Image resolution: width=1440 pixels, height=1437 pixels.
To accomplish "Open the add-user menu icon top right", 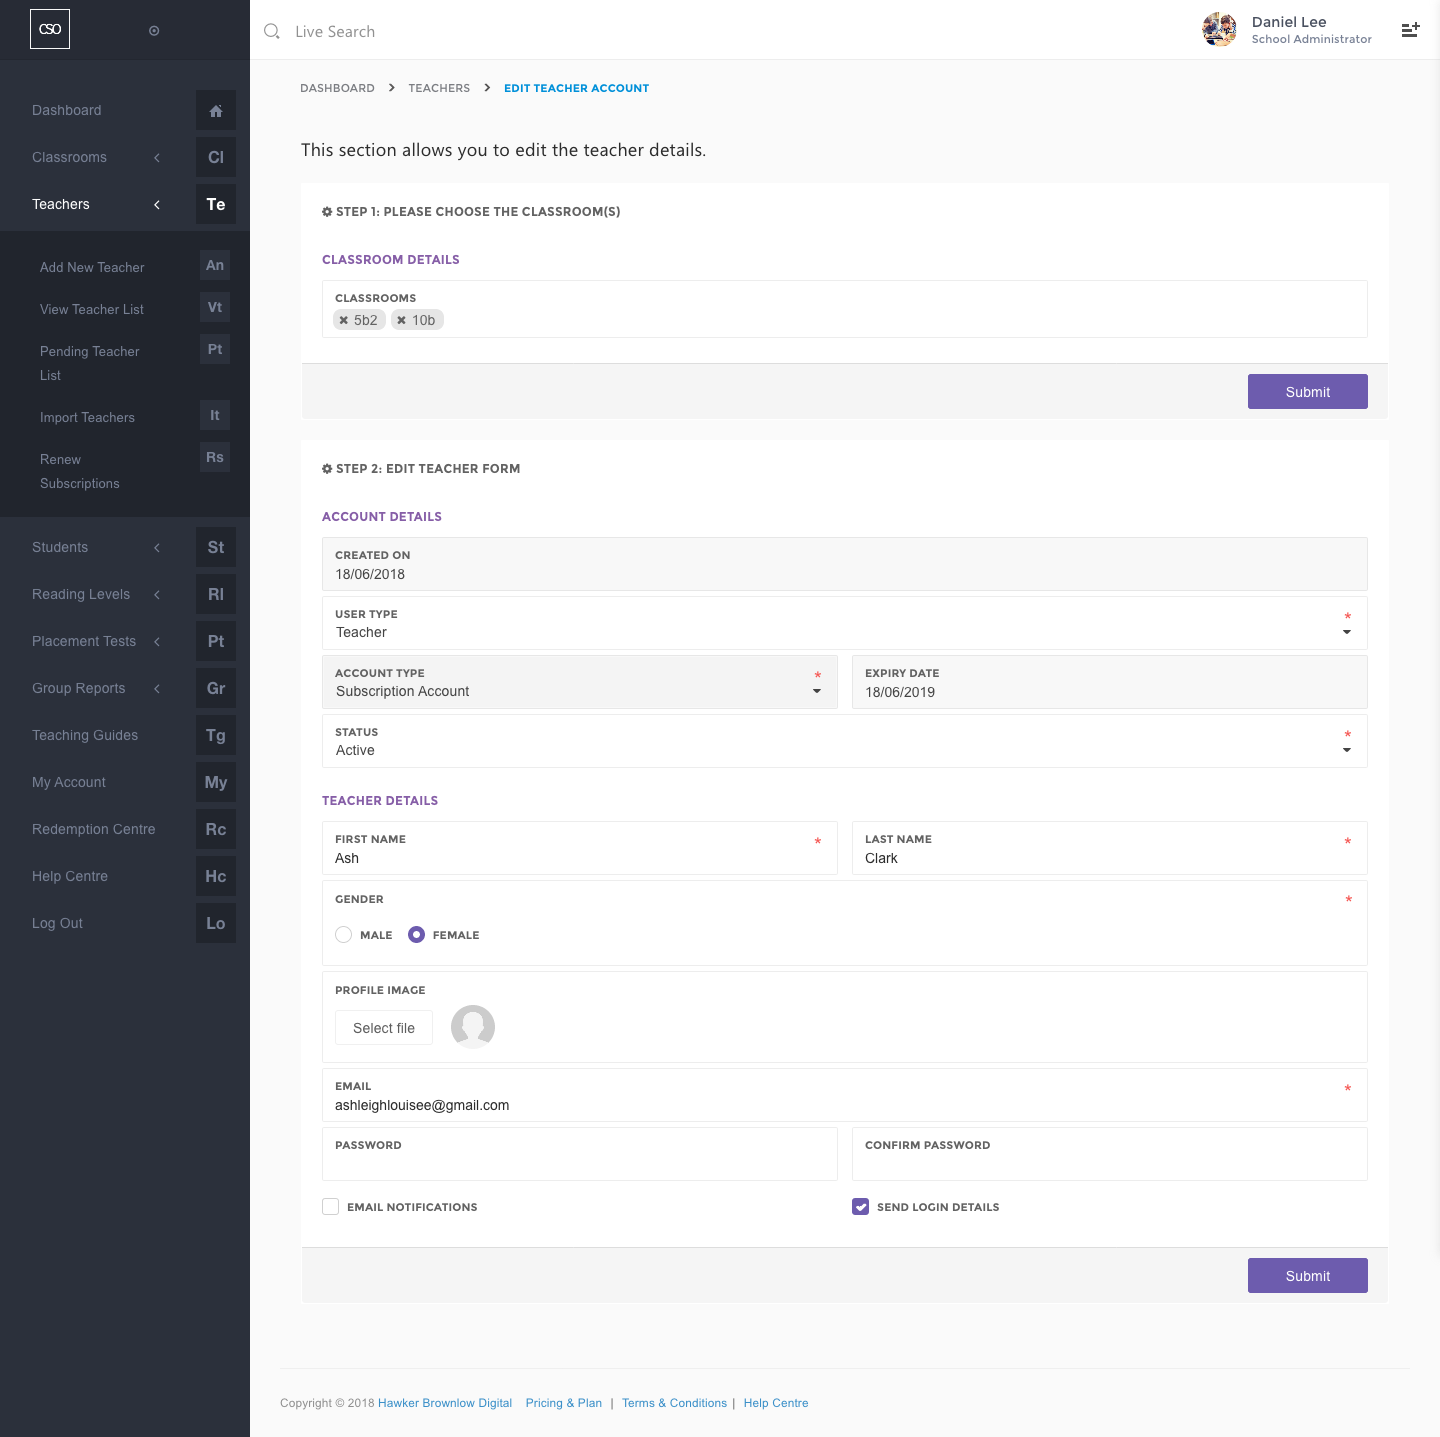I will click(1410, 30).
